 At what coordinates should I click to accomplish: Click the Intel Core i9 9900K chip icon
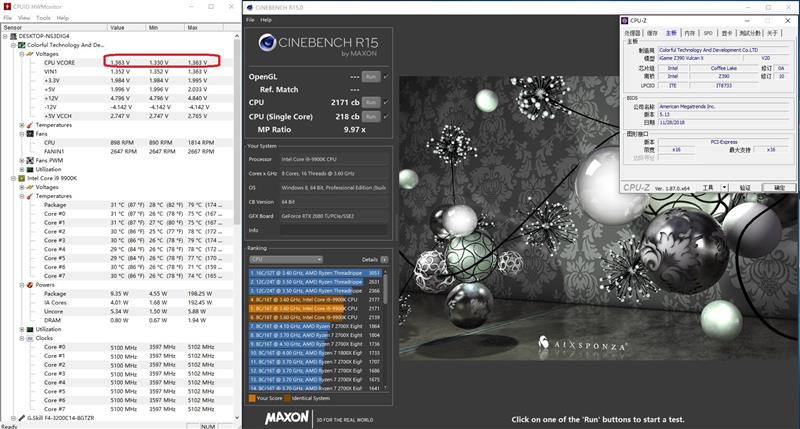[x=21, y=179]
